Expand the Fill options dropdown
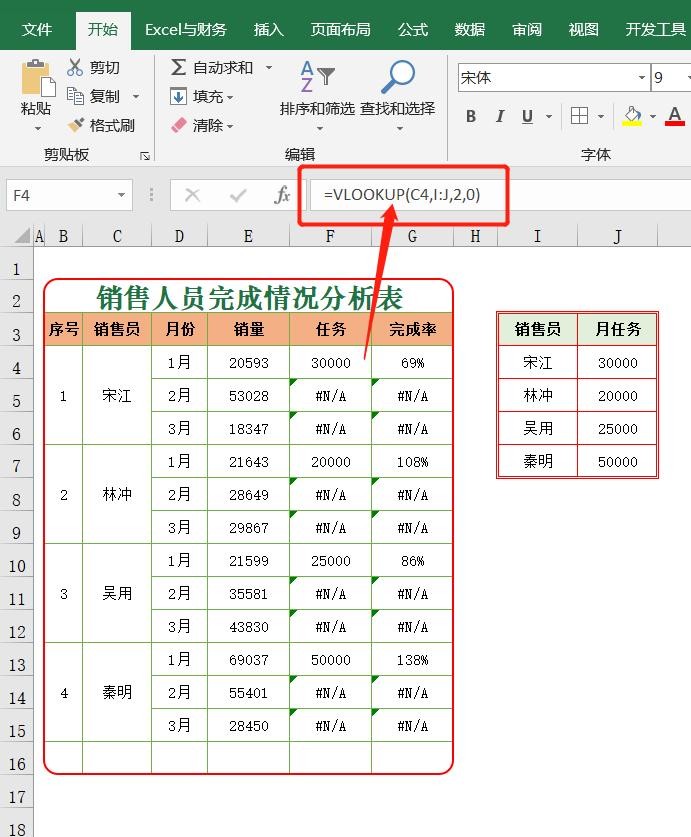Screen dimensions: 691x837 coord(230,97)
